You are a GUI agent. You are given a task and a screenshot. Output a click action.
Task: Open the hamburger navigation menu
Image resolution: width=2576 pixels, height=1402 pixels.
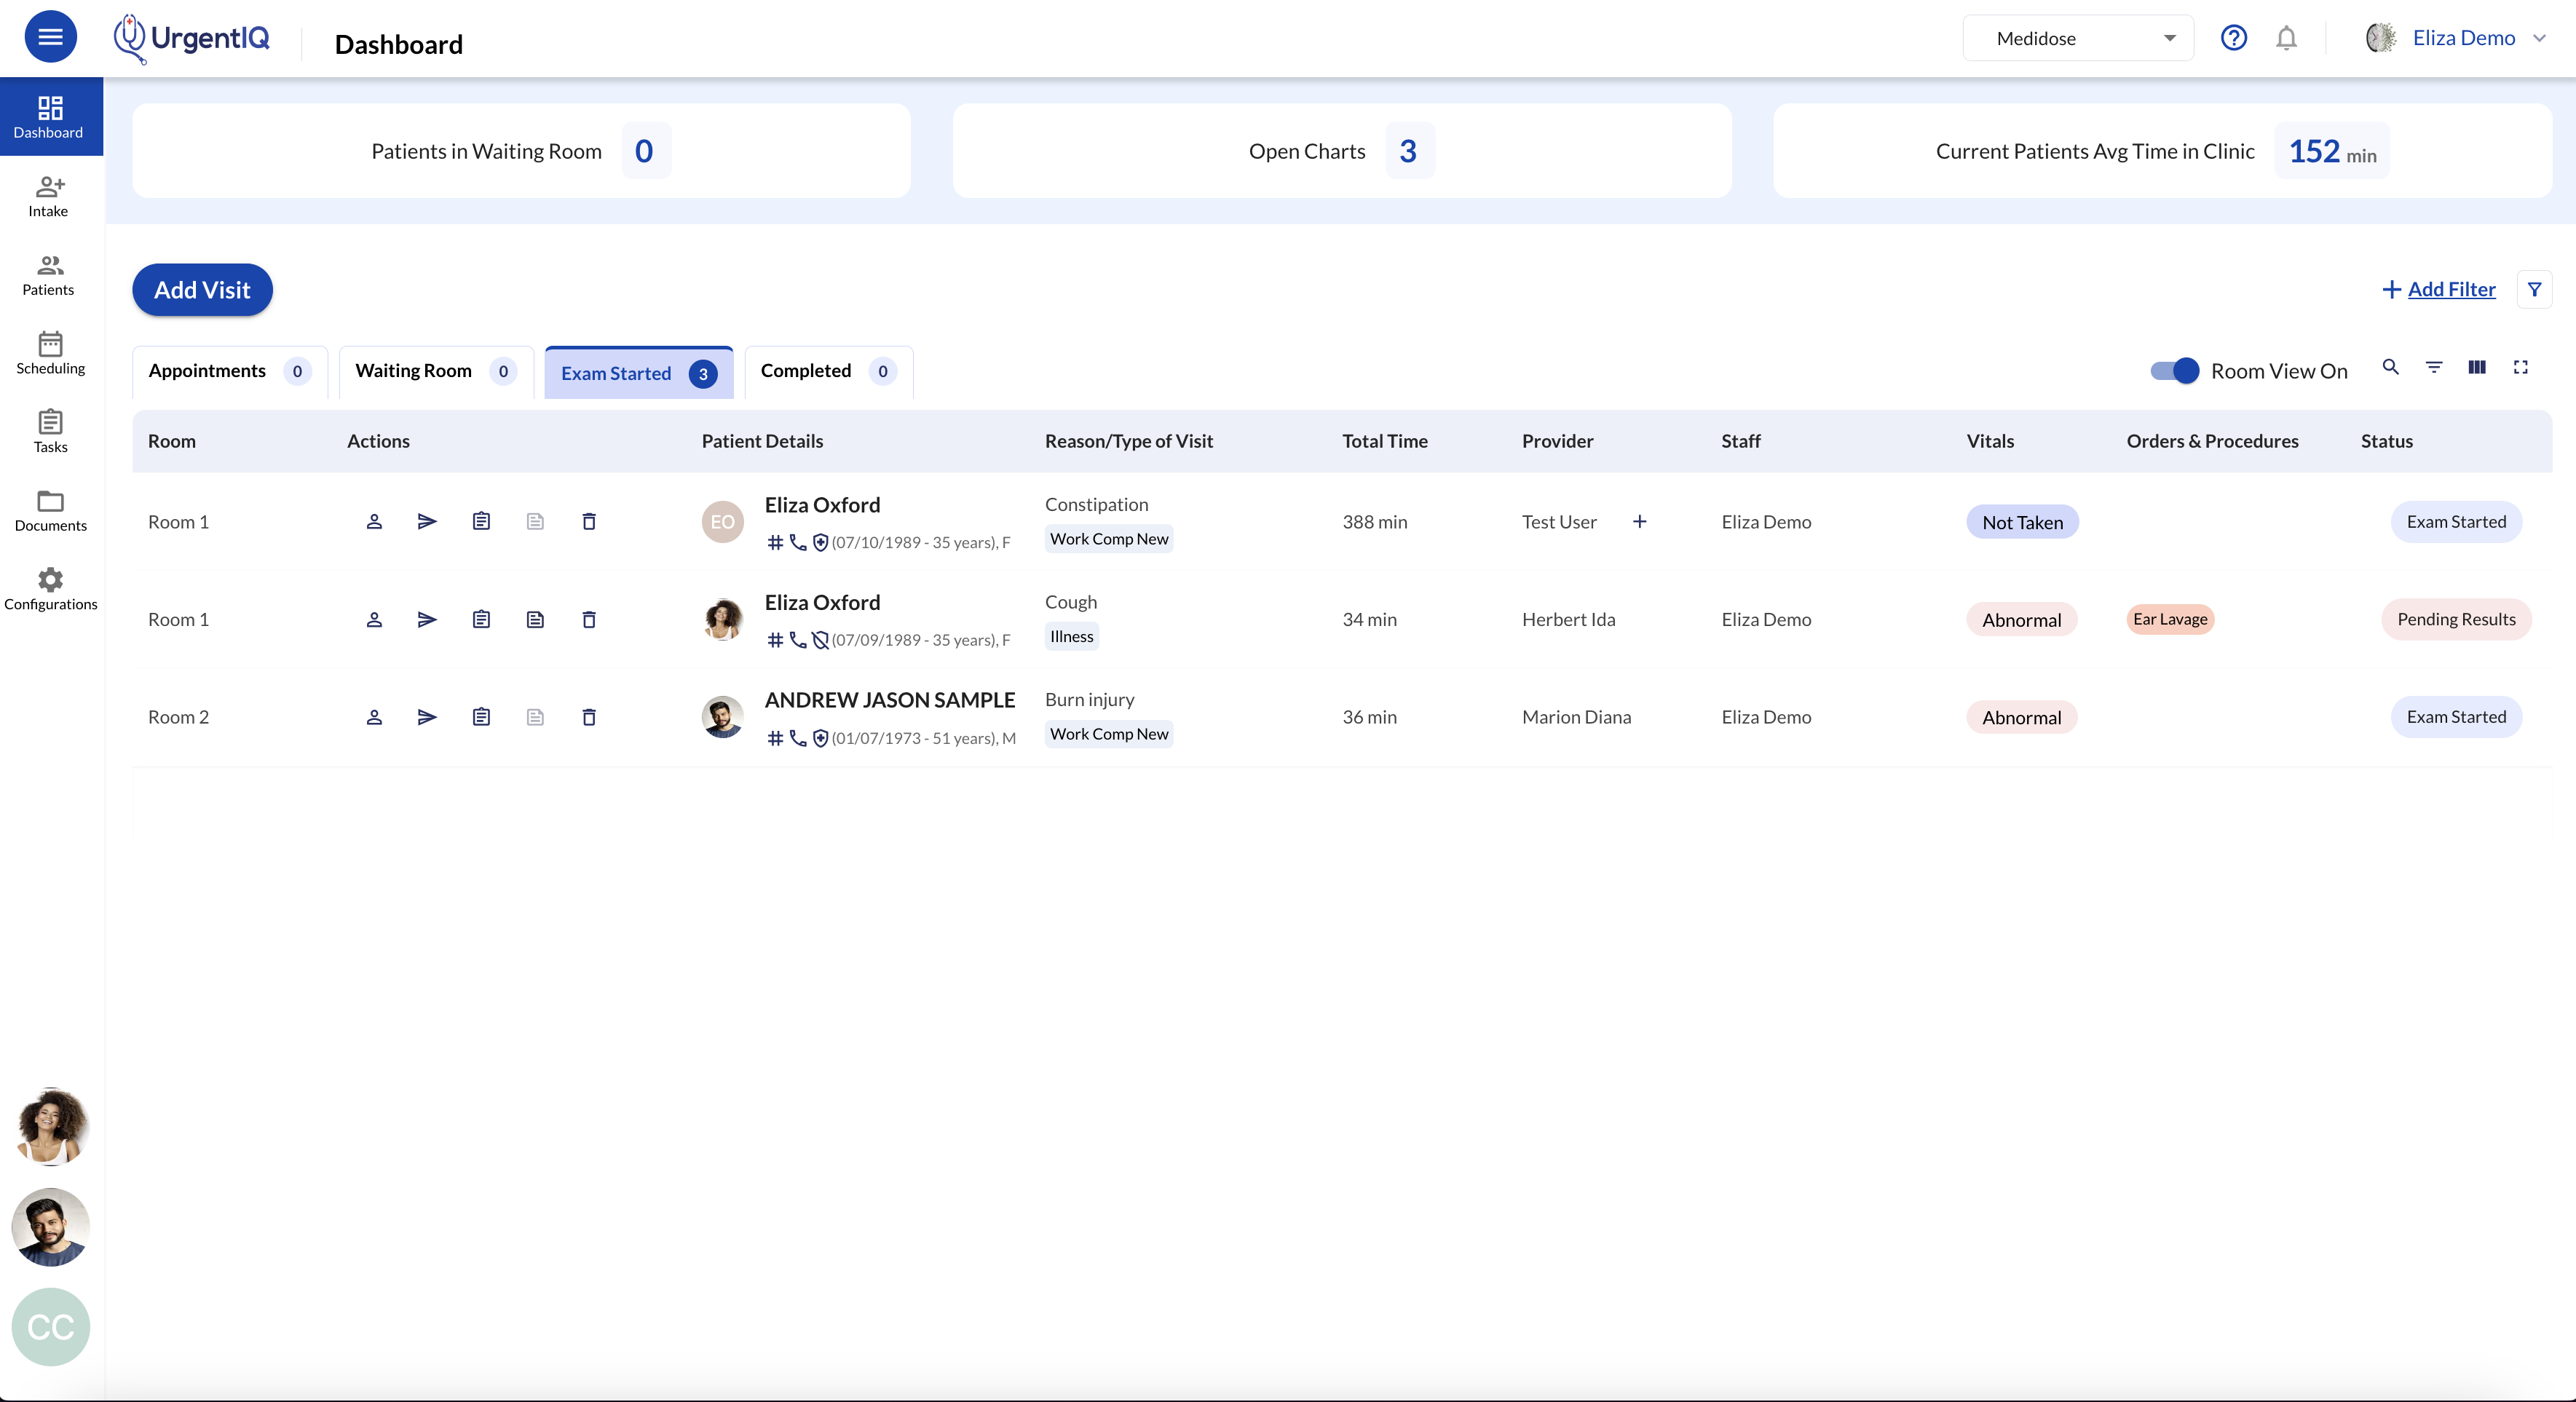(x=49, y=36)
